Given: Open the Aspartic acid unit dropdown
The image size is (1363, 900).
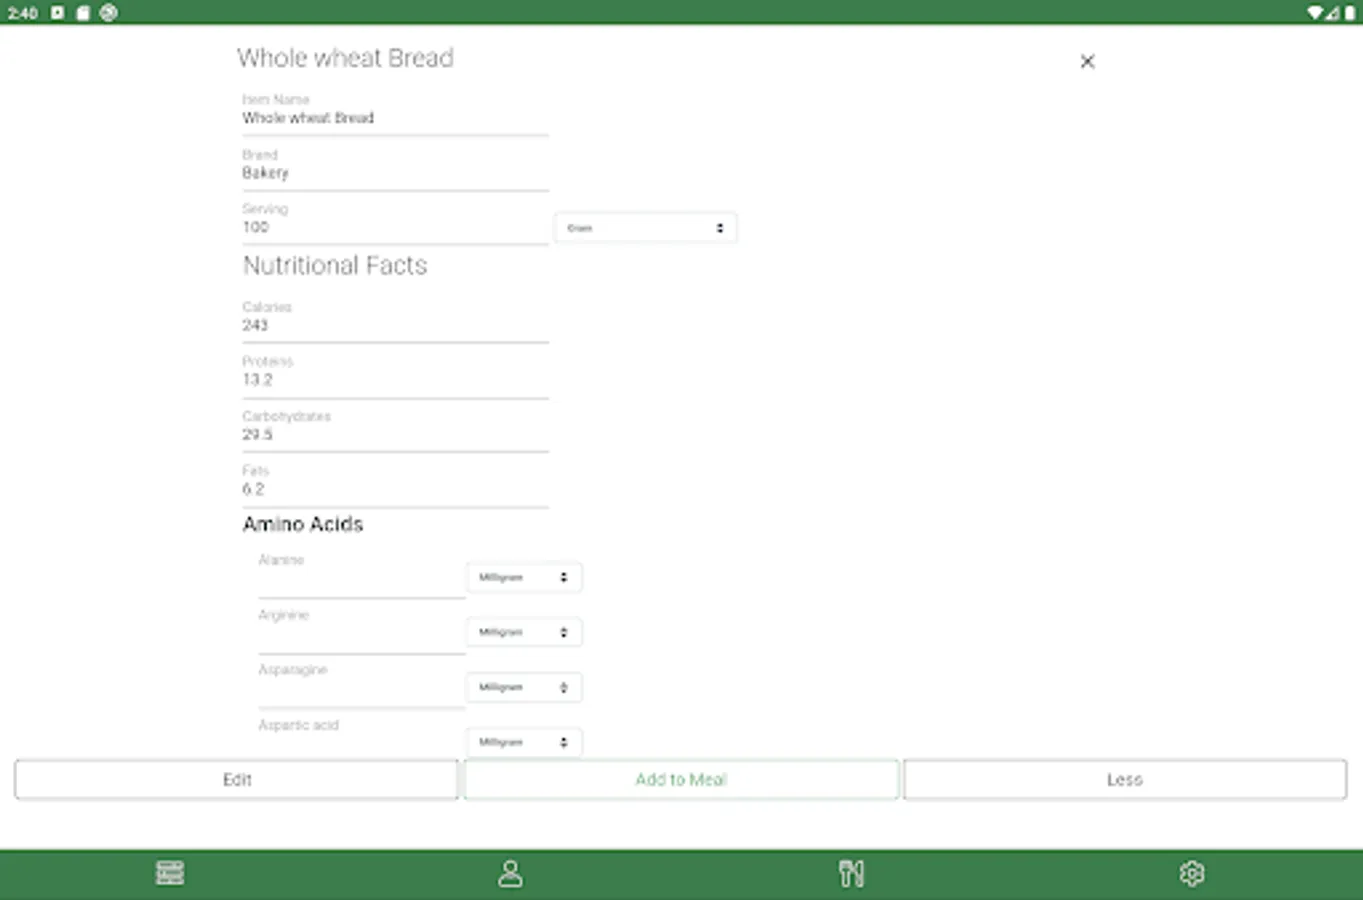Looking at the screenshot, I should [523, 742].
